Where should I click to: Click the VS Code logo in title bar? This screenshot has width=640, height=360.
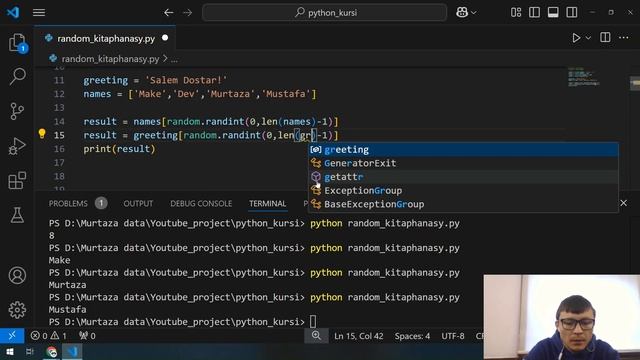click(13, 12)
